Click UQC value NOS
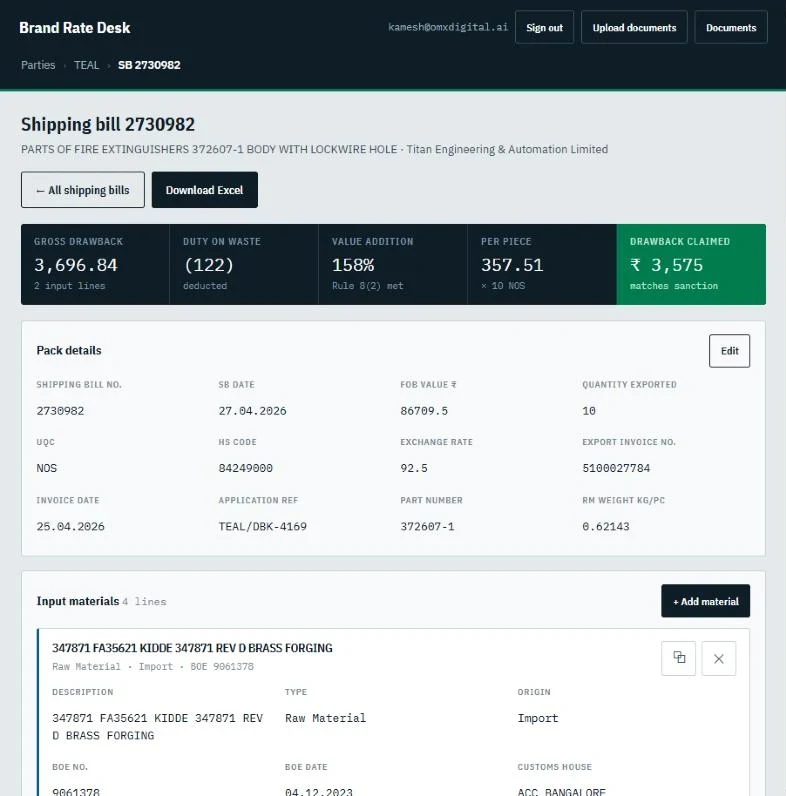 (x=47, y=468)
